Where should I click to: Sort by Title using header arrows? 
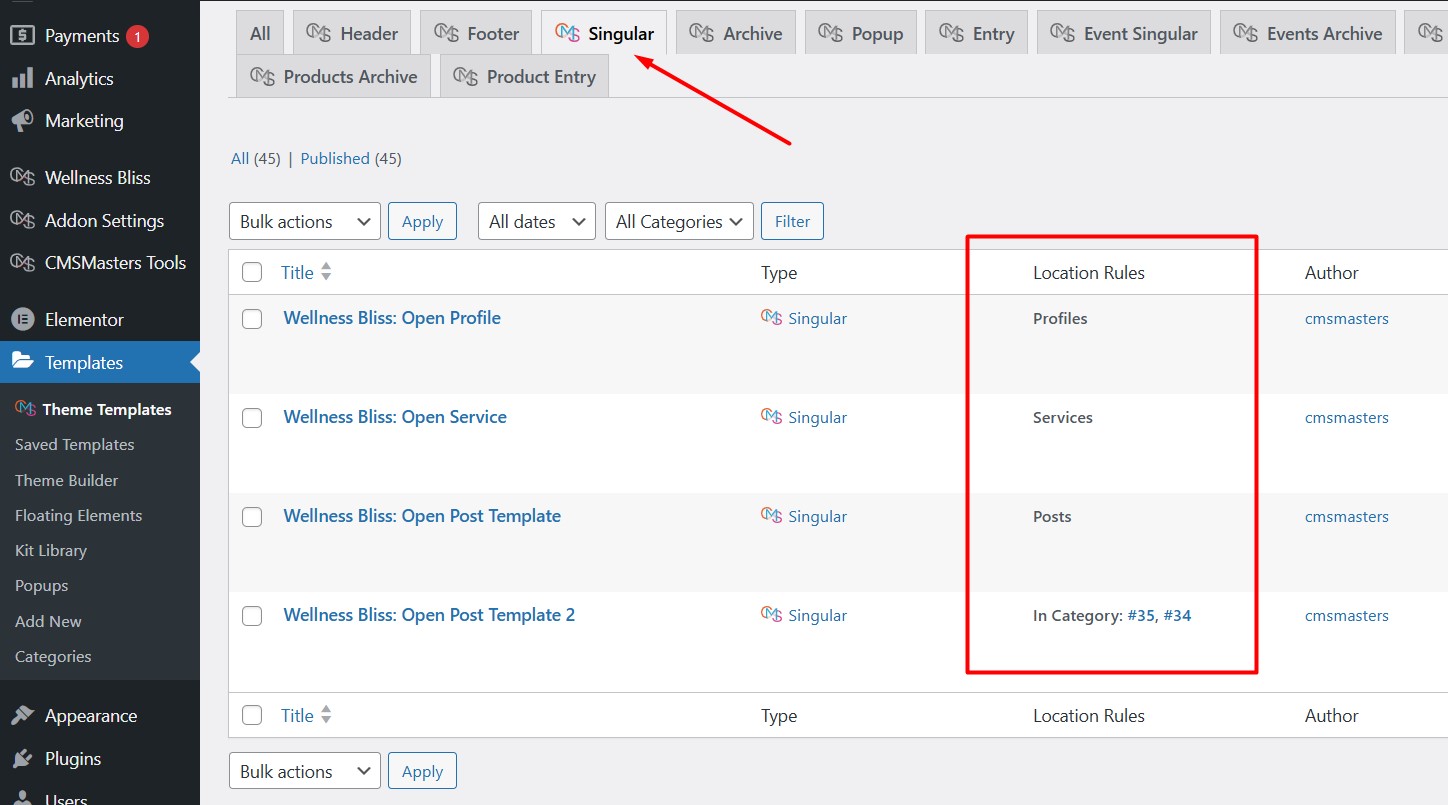[x=326, y=272]
